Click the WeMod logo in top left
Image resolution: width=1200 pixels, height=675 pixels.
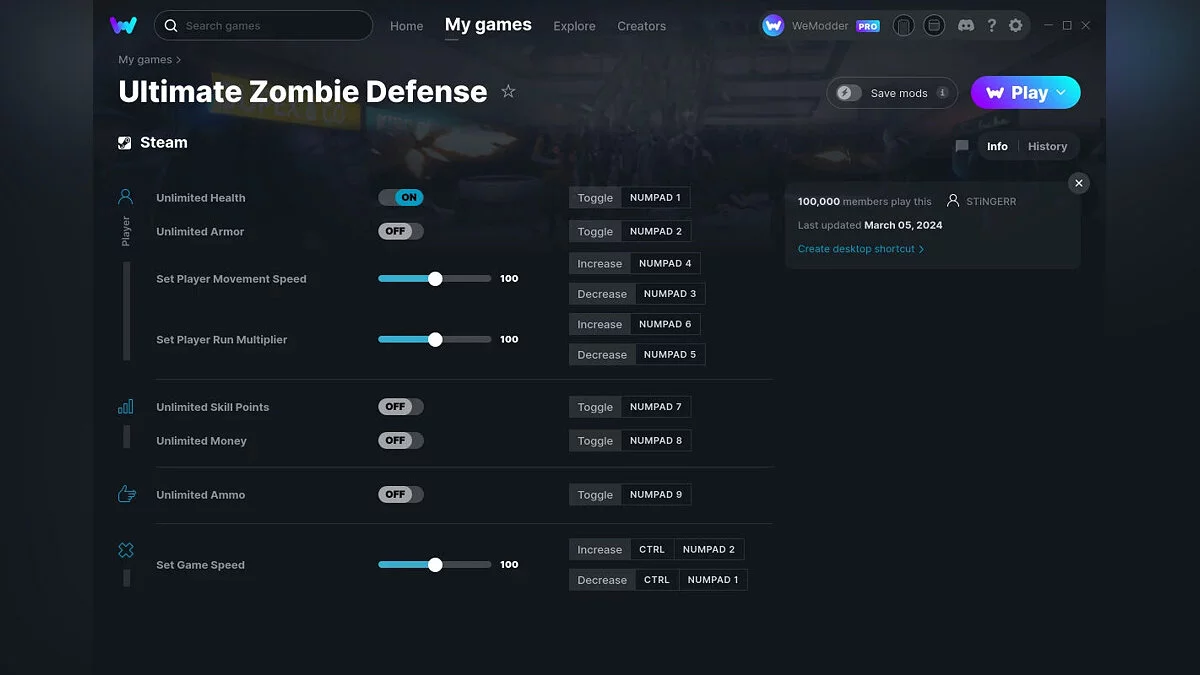(124, 25)
